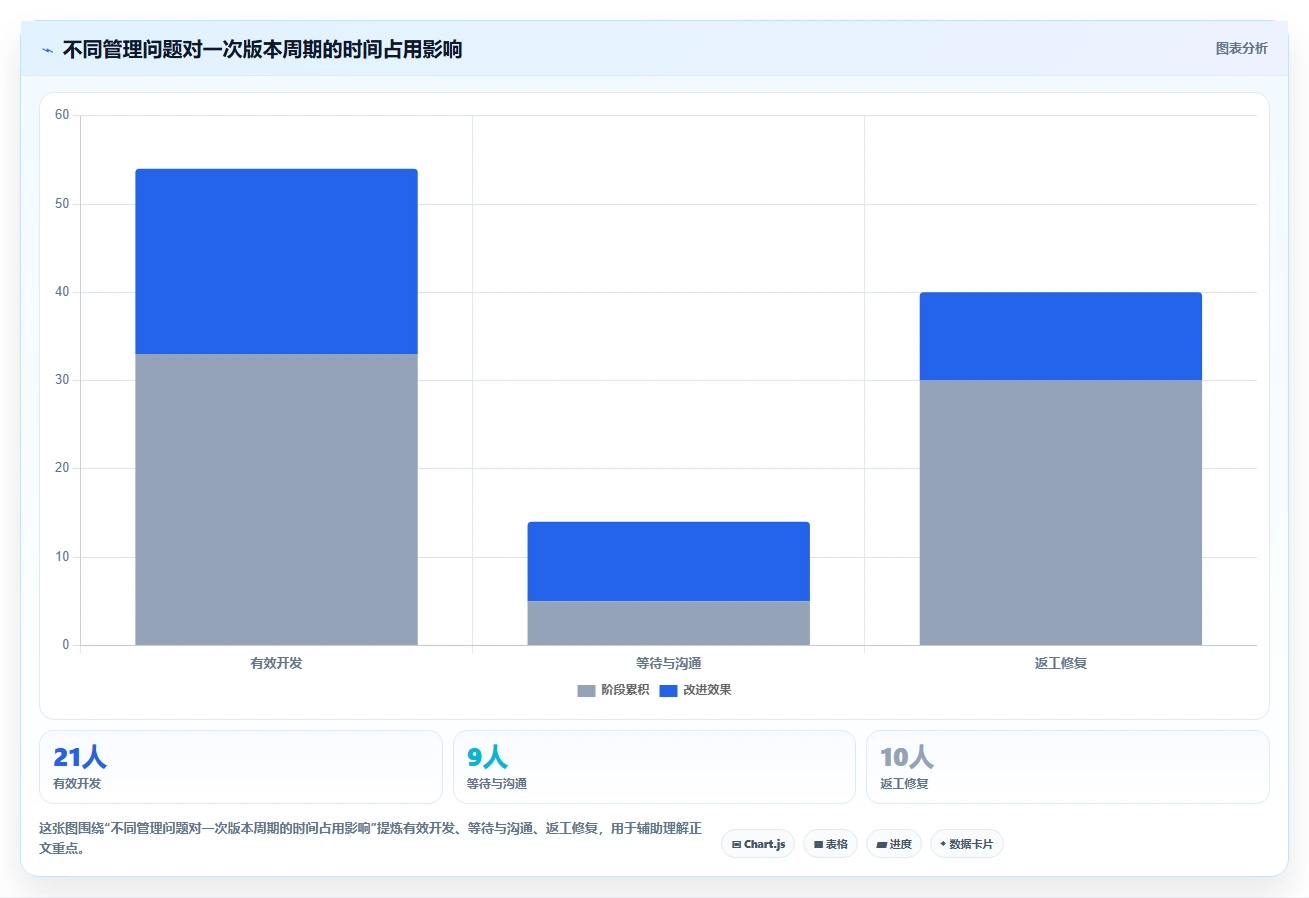Viewport: 1309px width, 898px height.
Task: Select the gray segment of the 返工修复 bar
Action: pos(1060,512)
